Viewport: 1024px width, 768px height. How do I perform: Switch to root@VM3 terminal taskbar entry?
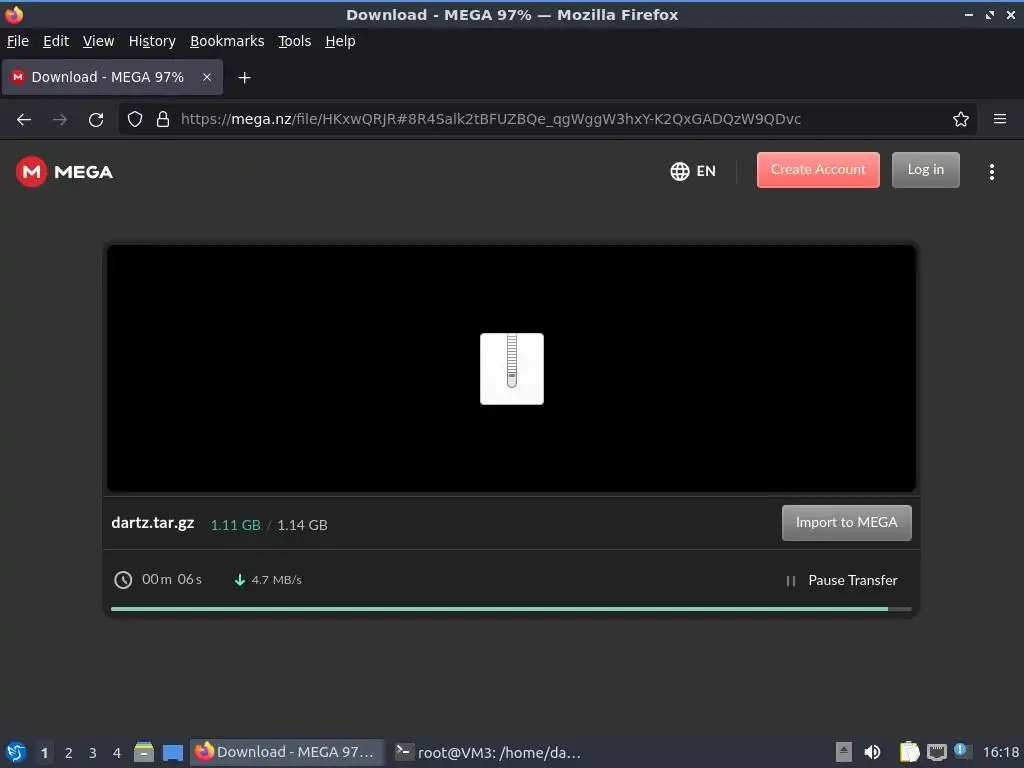tap(489, 752)
